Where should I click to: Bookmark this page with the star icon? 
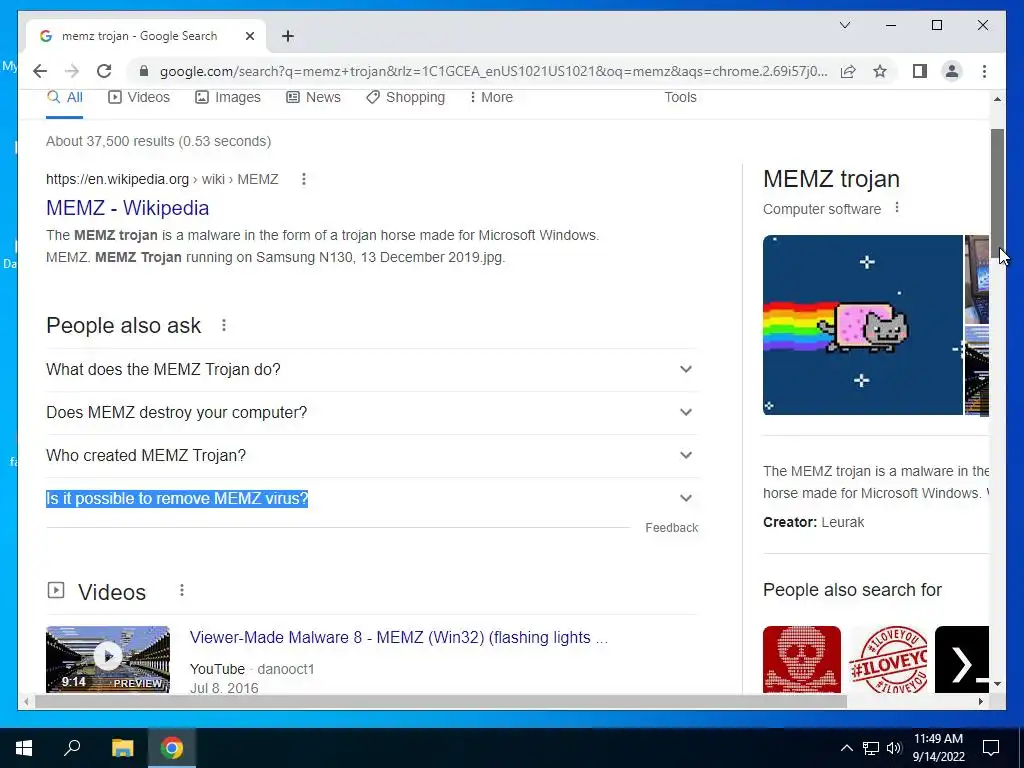[880, 71]
